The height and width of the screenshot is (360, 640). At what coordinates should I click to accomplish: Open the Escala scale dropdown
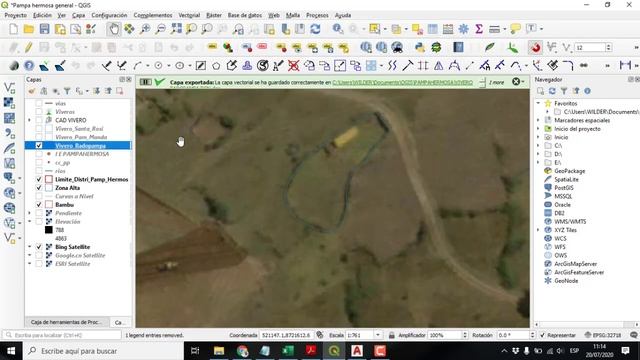(x=378, y=335)
